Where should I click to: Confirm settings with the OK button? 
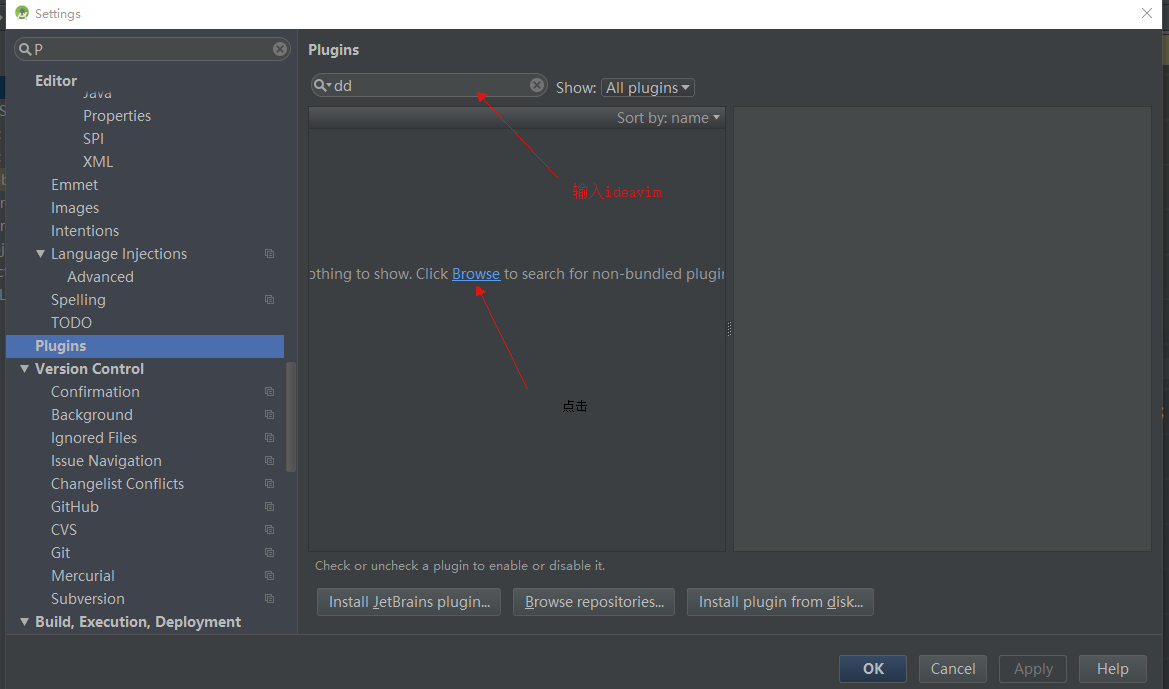click(872, 669)
